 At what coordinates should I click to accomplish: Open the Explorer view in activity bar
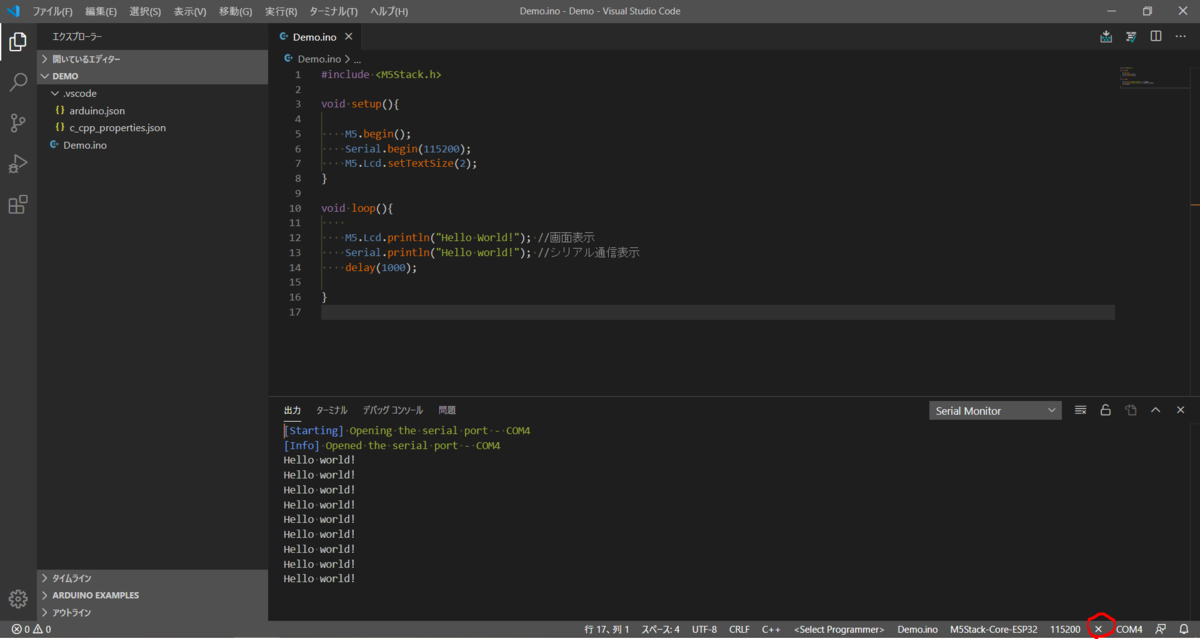point(18,41)
